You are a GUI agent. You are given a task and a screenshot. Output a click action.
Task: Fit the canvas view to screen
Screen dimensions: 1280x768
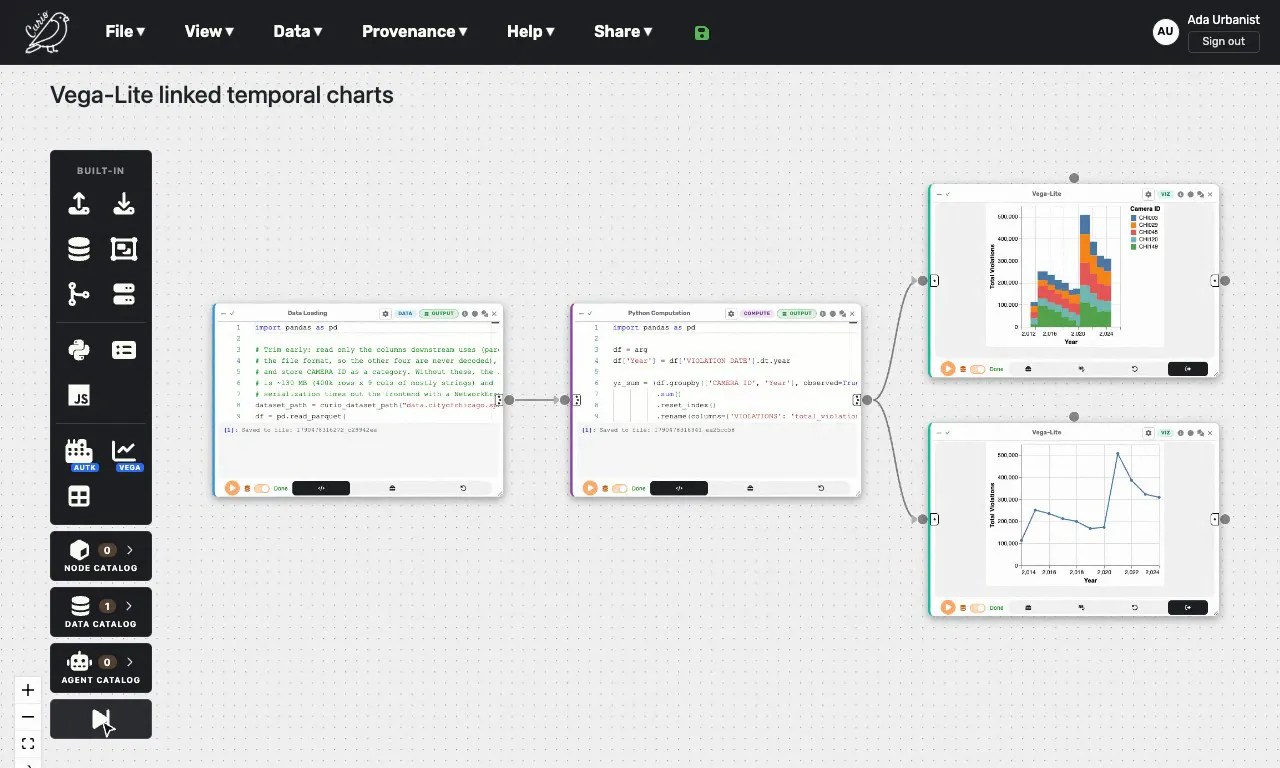[28, 744]
